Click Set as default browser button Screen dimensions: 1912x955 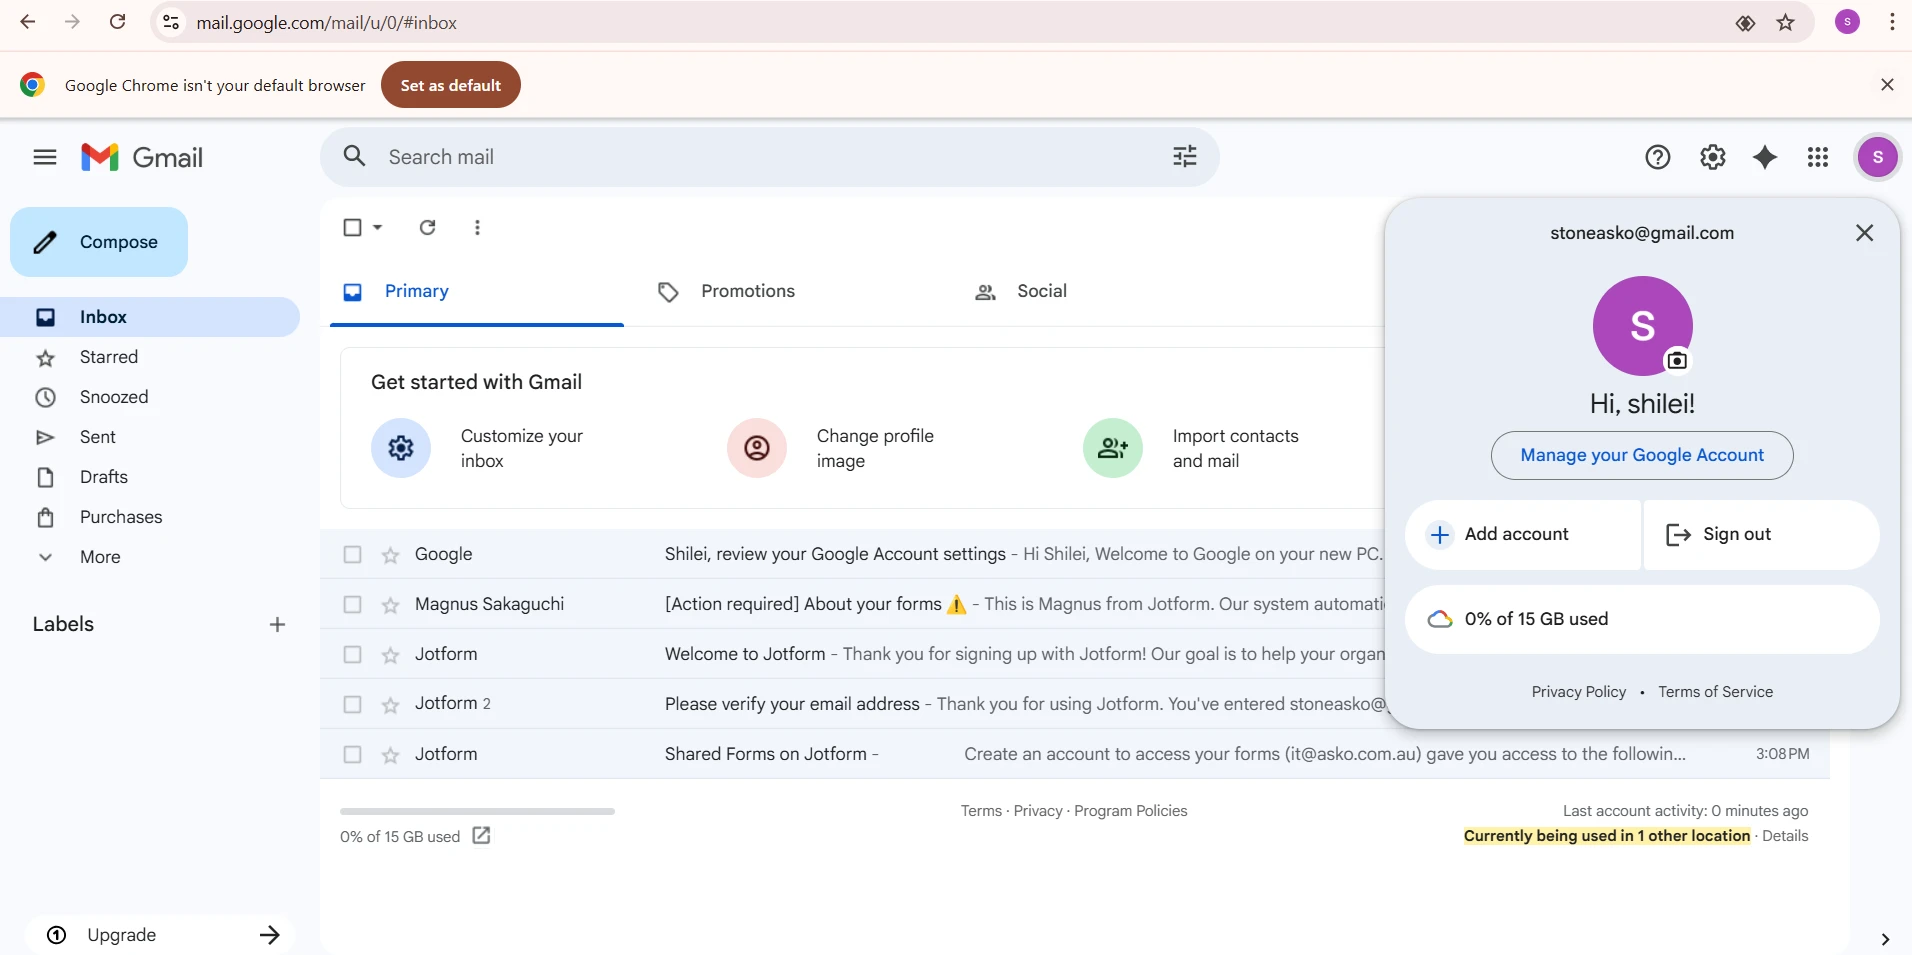451,85
